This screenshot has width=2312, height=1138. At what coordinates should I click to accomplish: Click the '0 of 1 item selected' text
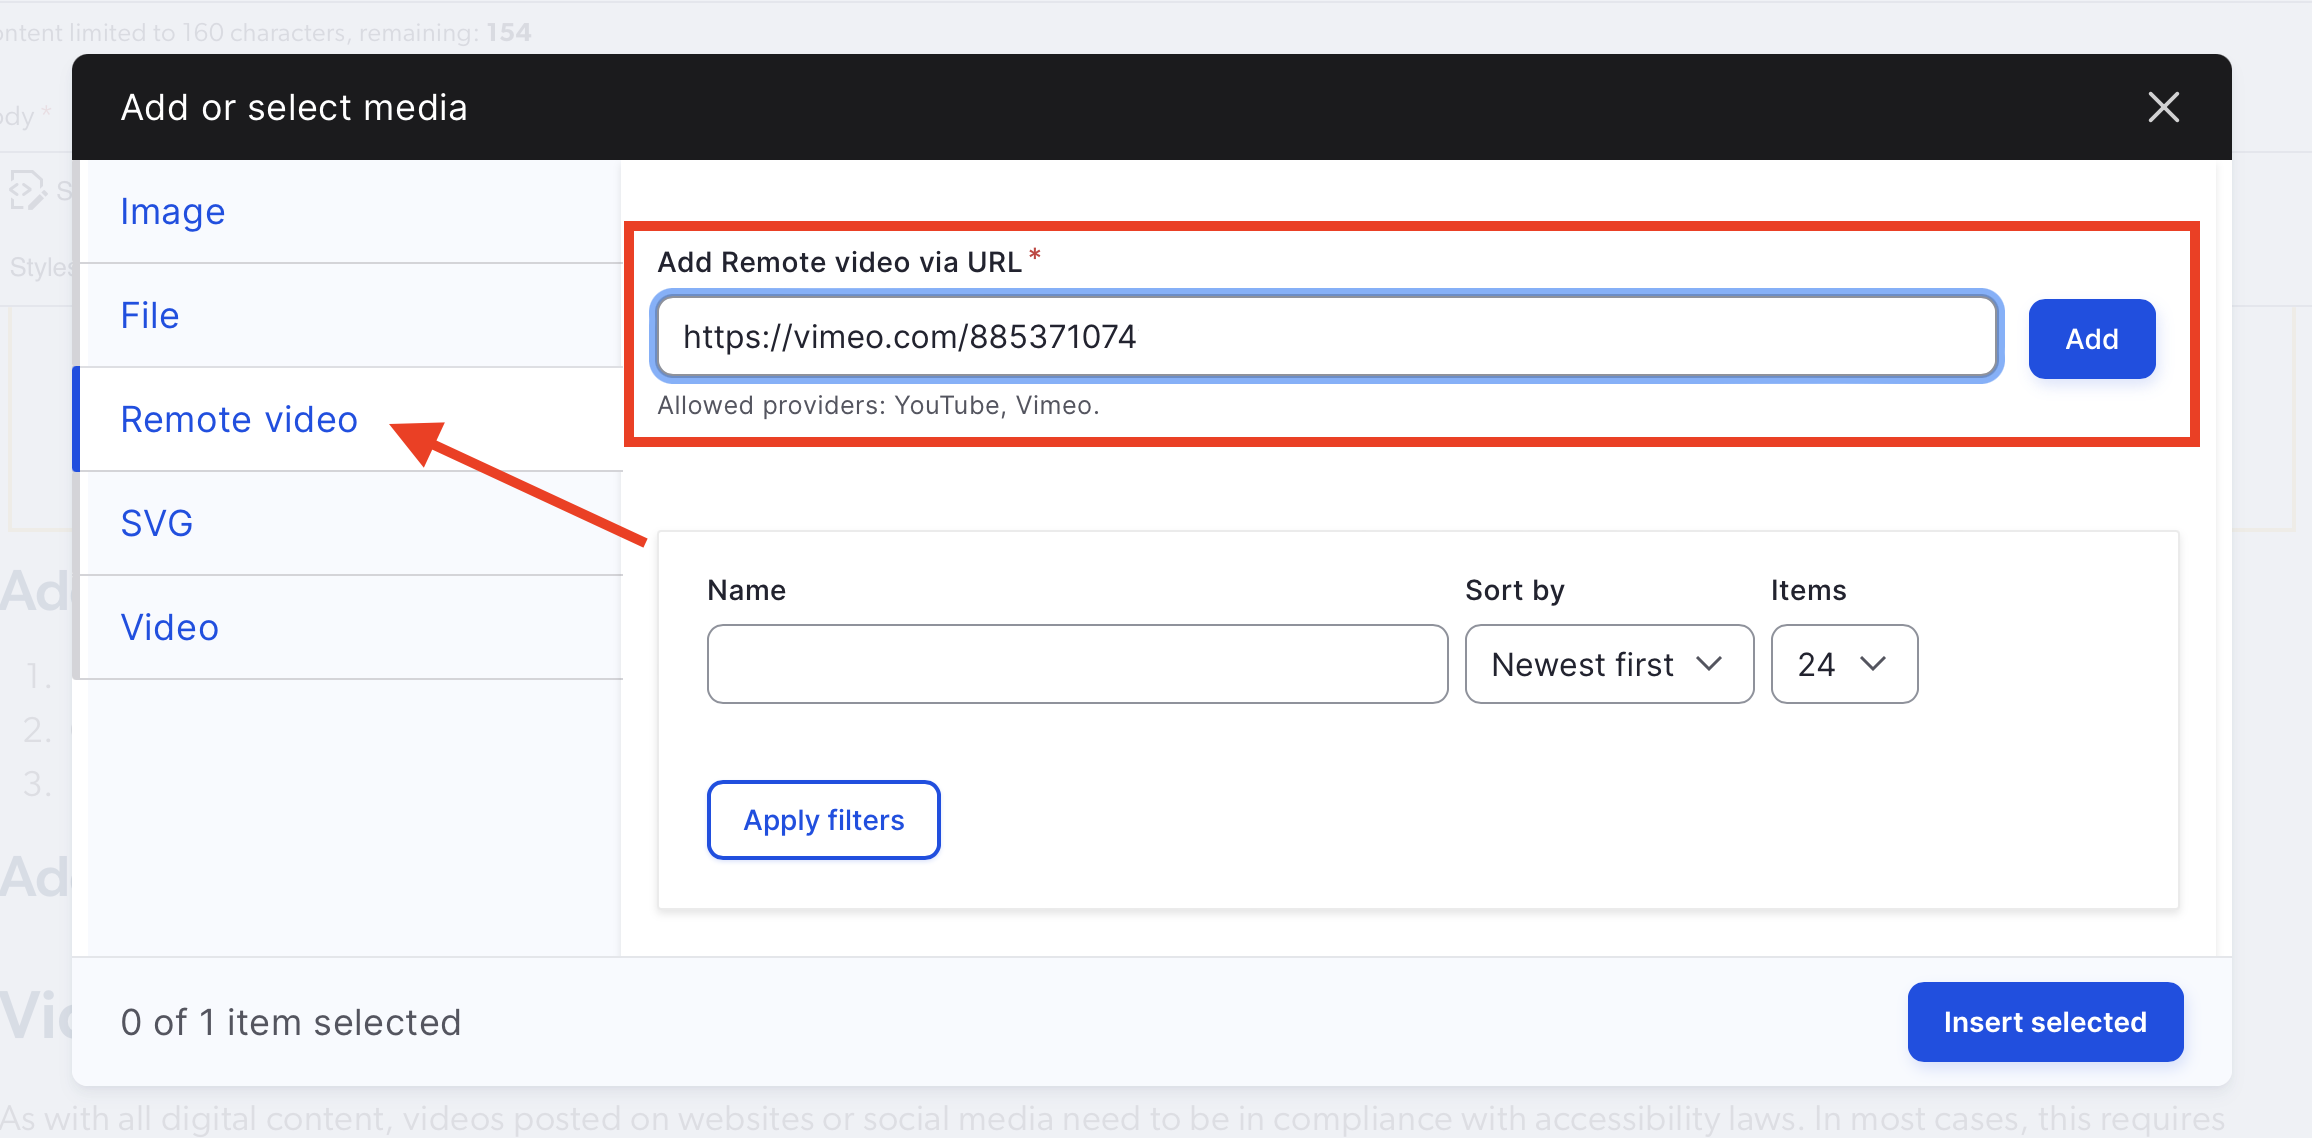coord(291,1022)
